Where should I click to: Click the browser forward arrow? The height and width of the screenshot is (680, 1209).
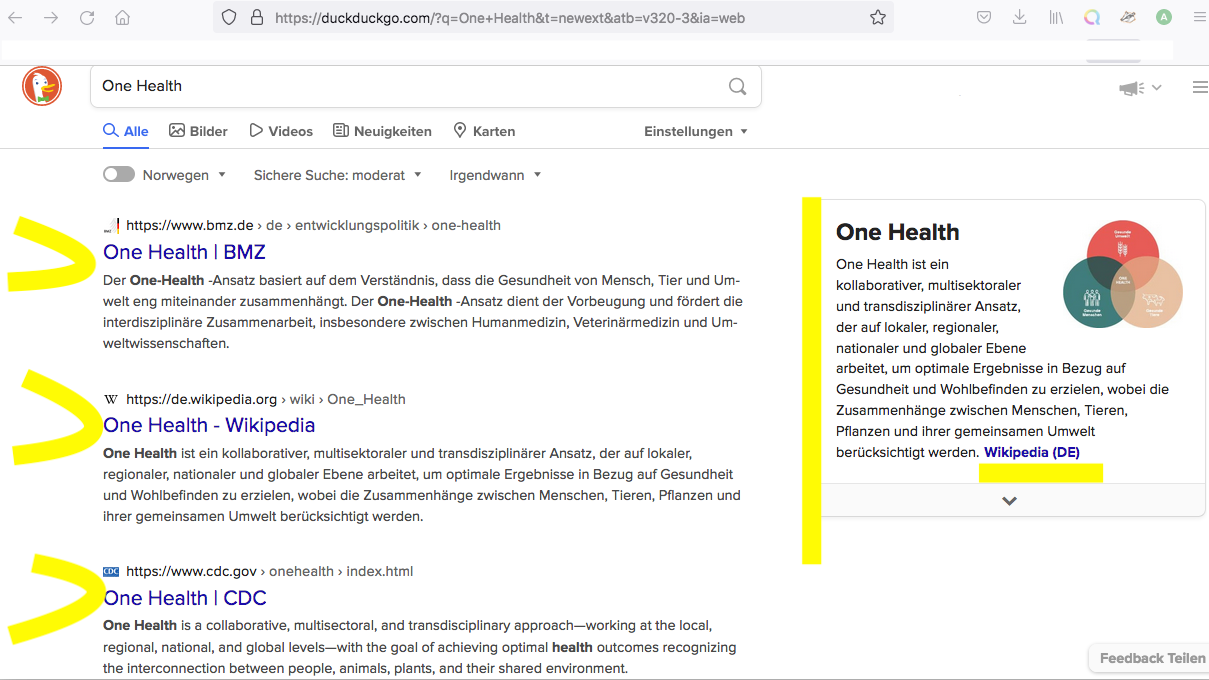(51, 17)
